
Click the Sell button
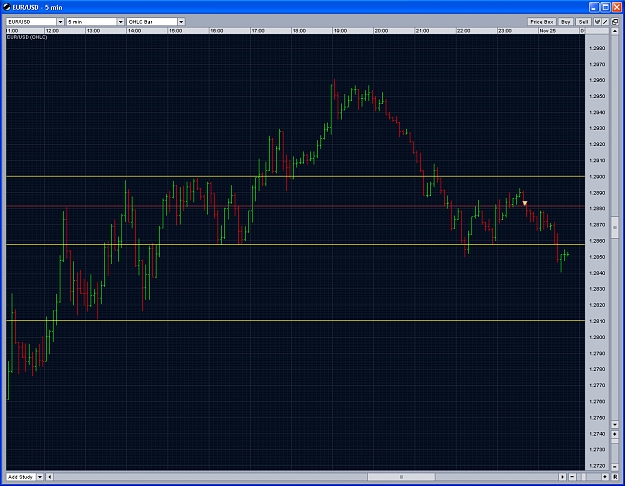[x=583, y=22]
